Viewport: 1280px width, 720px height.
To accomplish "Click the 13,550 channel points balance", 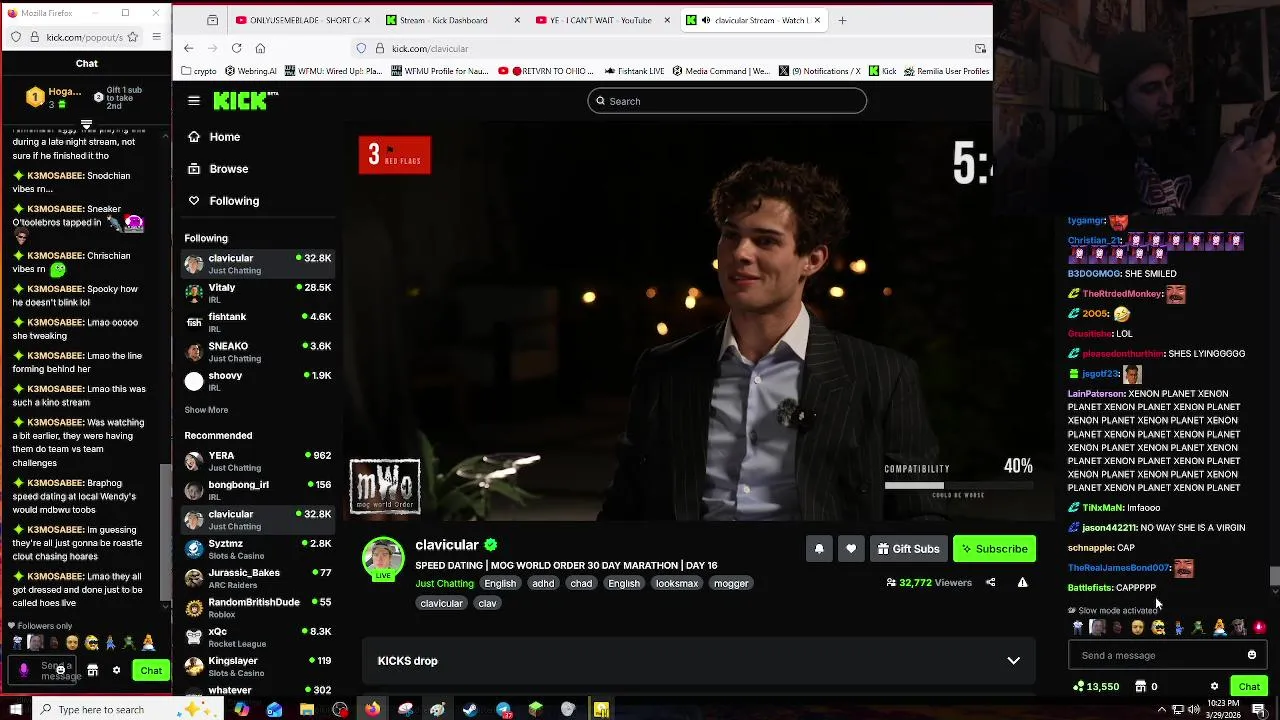I will (x=1096, y=686).
